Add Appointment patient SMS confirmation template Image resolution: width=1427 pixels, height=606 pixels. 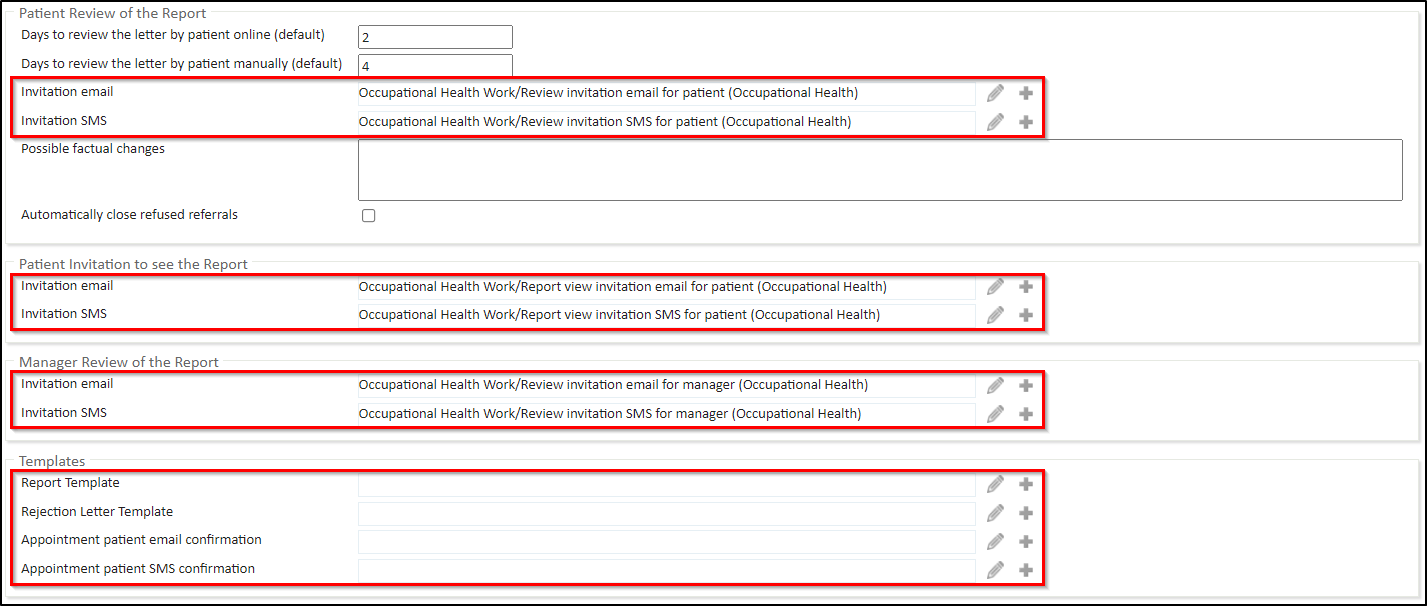pos(1025,570)
